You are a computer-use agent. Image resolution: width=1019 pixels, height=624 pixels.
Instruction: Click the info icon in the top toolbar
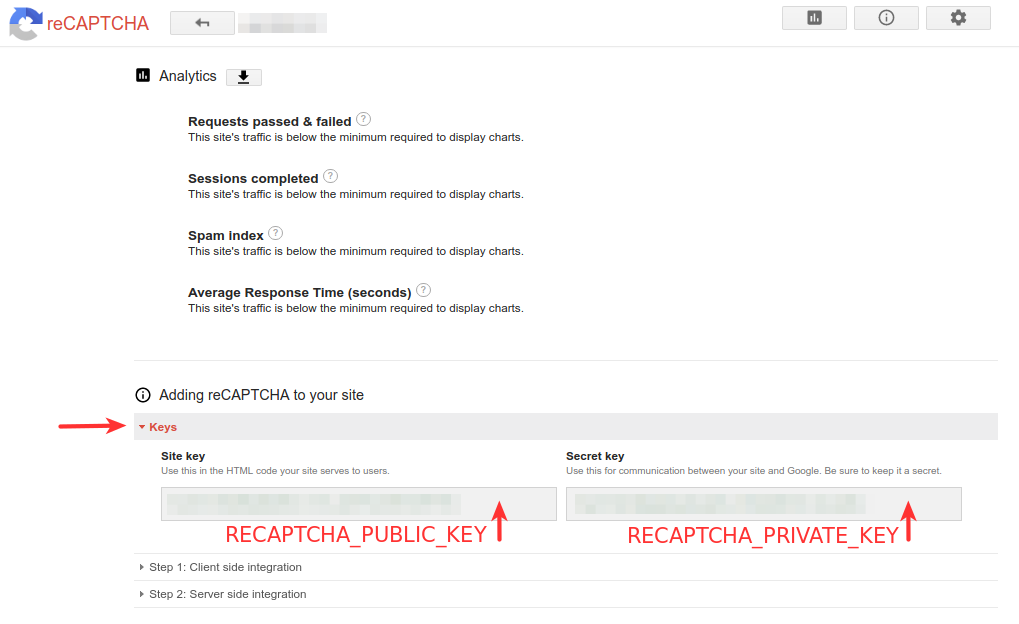[885, 17]
